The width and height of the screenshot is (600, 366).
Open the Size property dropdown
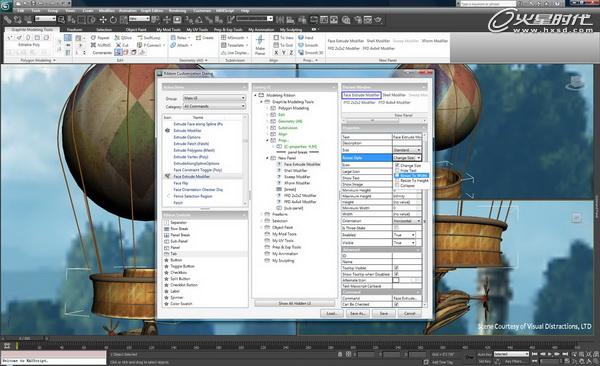pyautogui.click(x=407, y=150)
